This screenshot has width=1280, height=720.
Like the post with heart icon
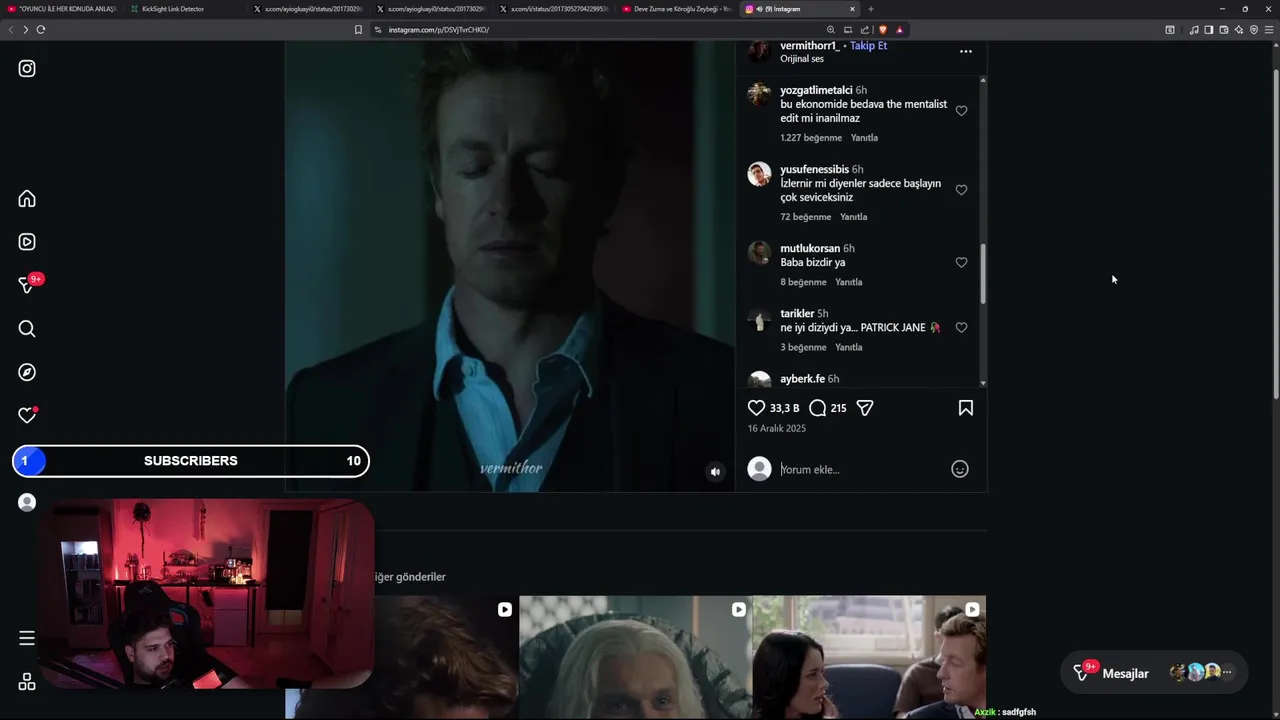[757, 408]
